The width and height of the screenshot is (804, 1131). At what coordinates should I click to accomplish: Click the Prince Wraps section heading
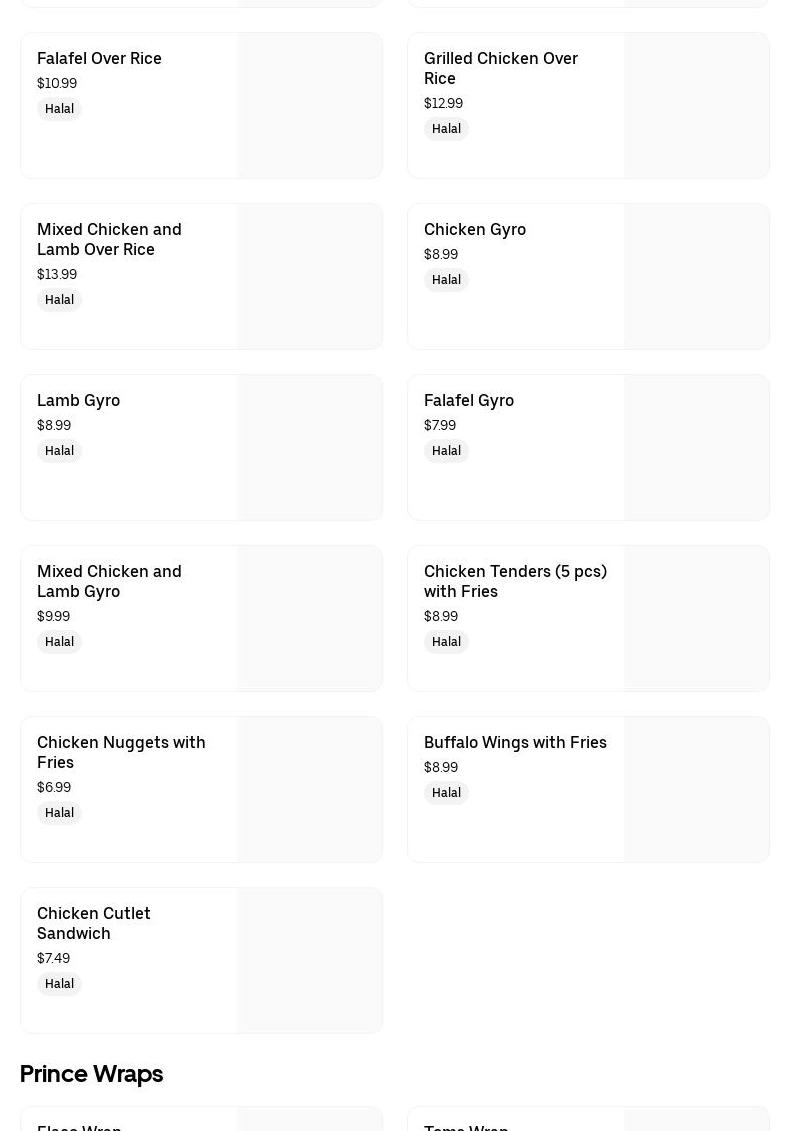click(x=91, y=1074)
